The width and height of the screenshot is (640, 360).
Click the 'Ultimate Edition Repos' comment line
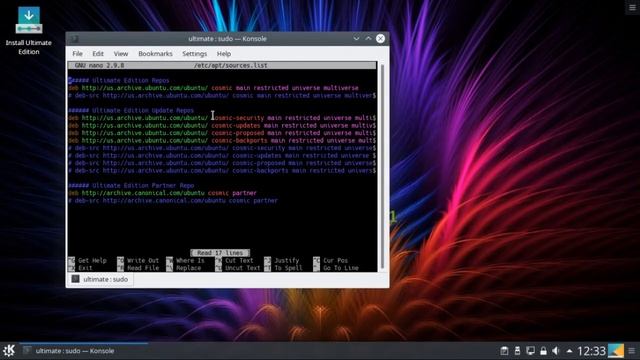point(118,80)
